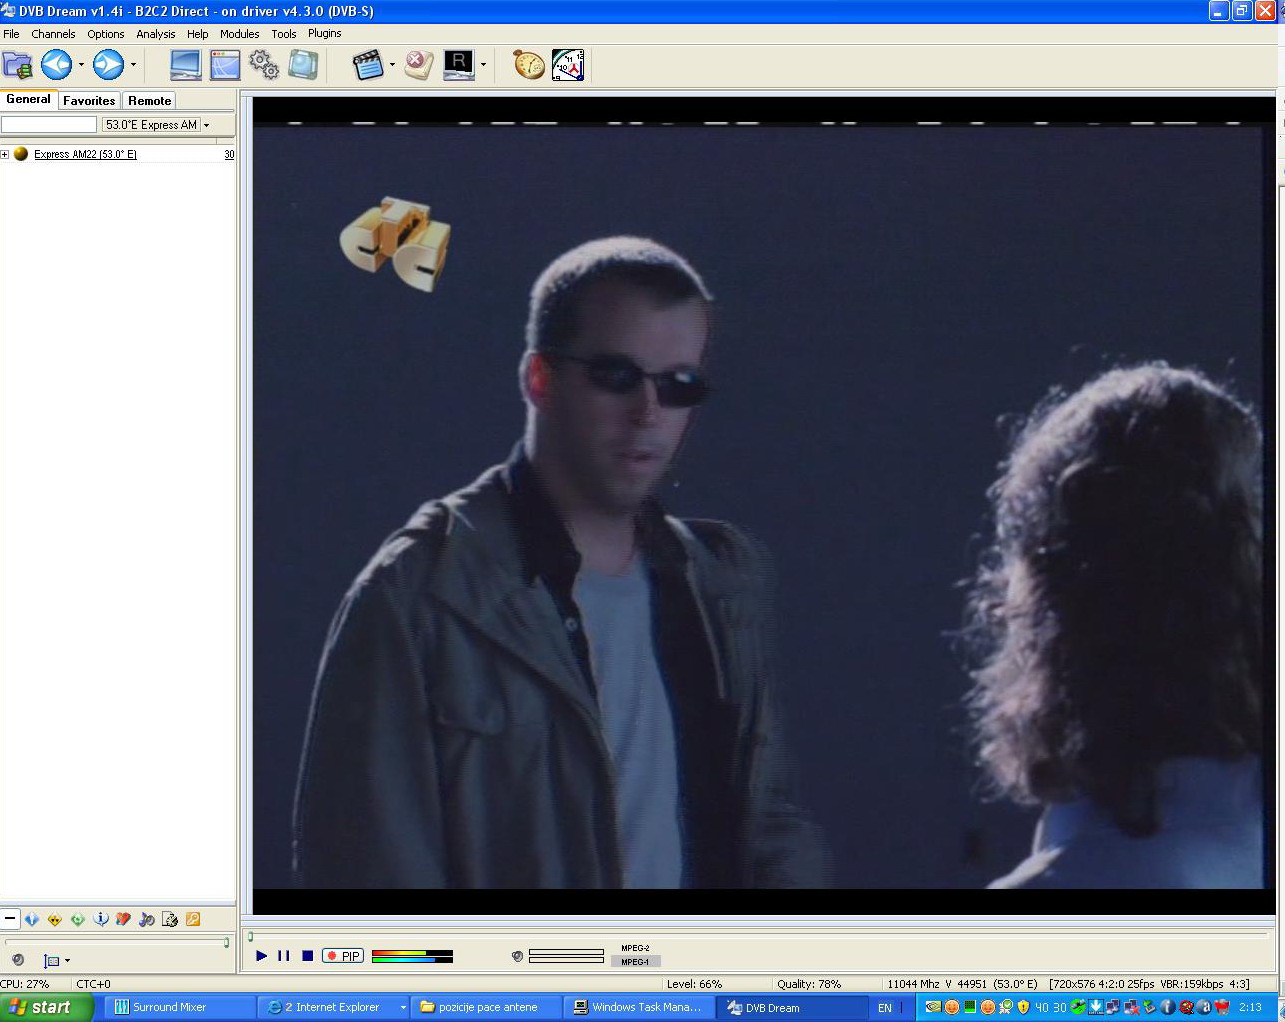Click the speaker icon beside volume bars

click(517, 957)
